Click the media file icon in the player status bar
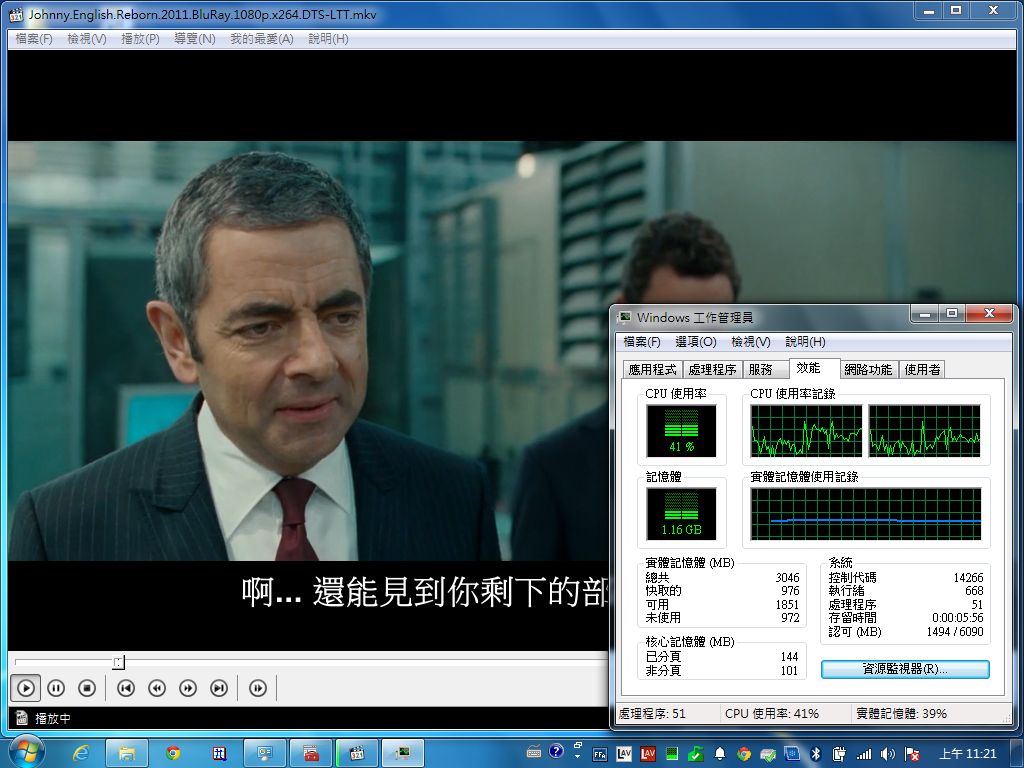The height and width of the screenshot is (768, 1024). click(22, 718)
